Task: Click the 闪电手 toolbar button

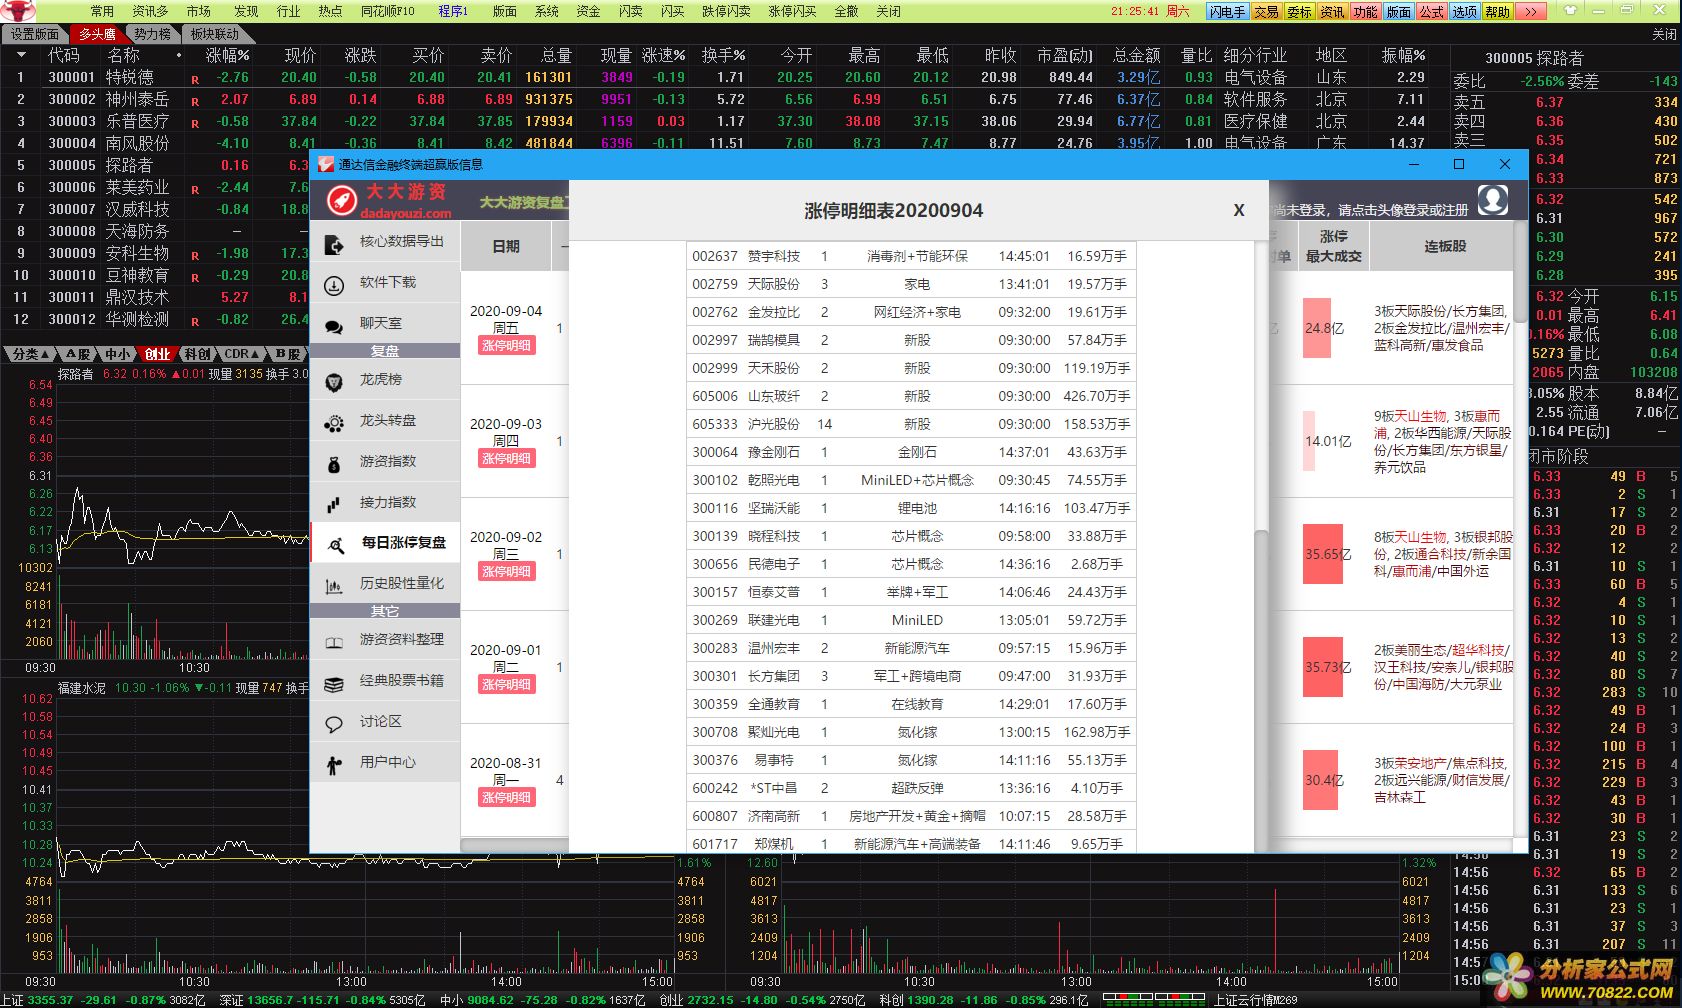Action: (1227, 12)
